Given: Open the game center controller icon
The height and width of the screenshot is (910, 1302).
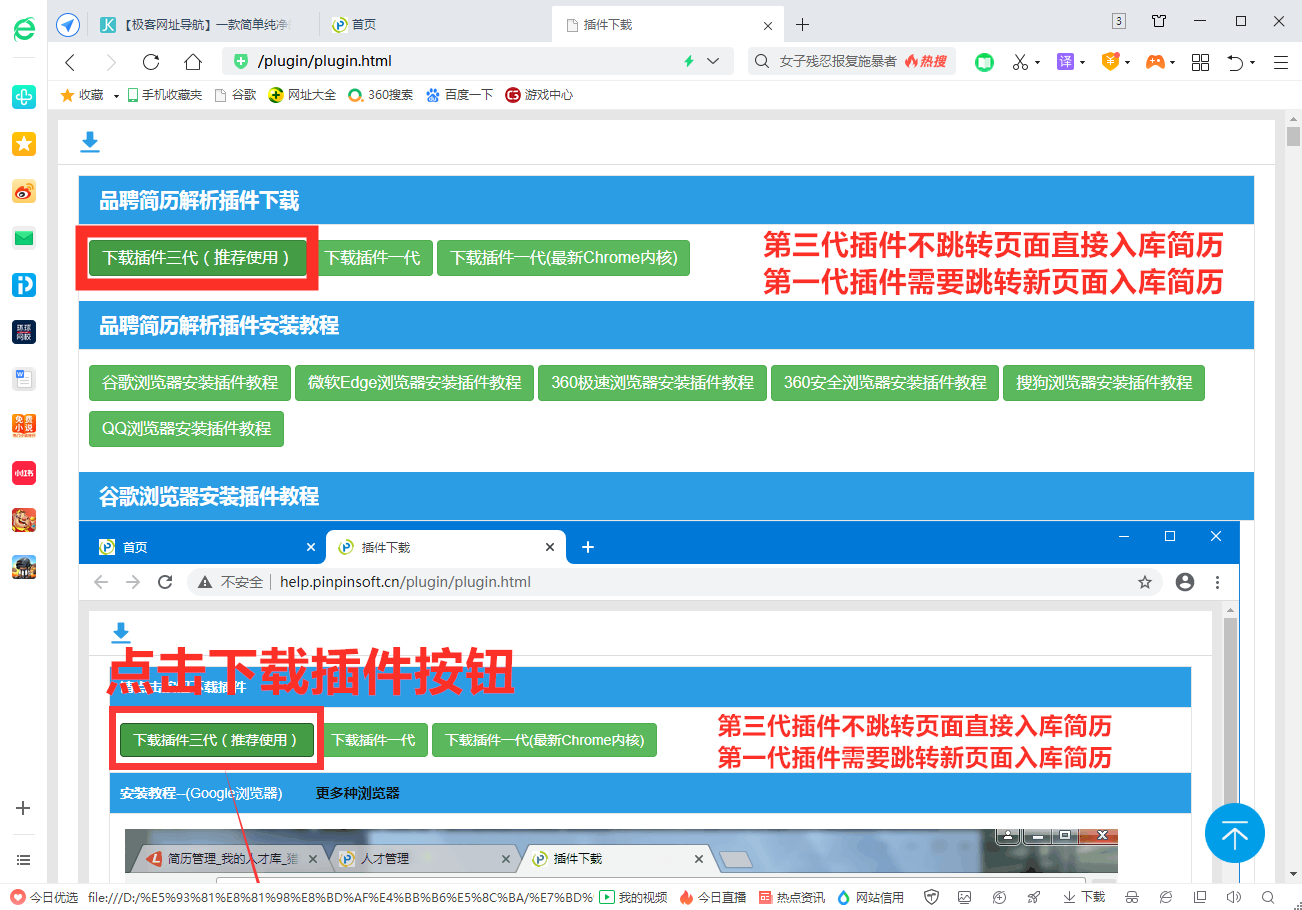Looking at the screenshot, I should pos(1155,61).
